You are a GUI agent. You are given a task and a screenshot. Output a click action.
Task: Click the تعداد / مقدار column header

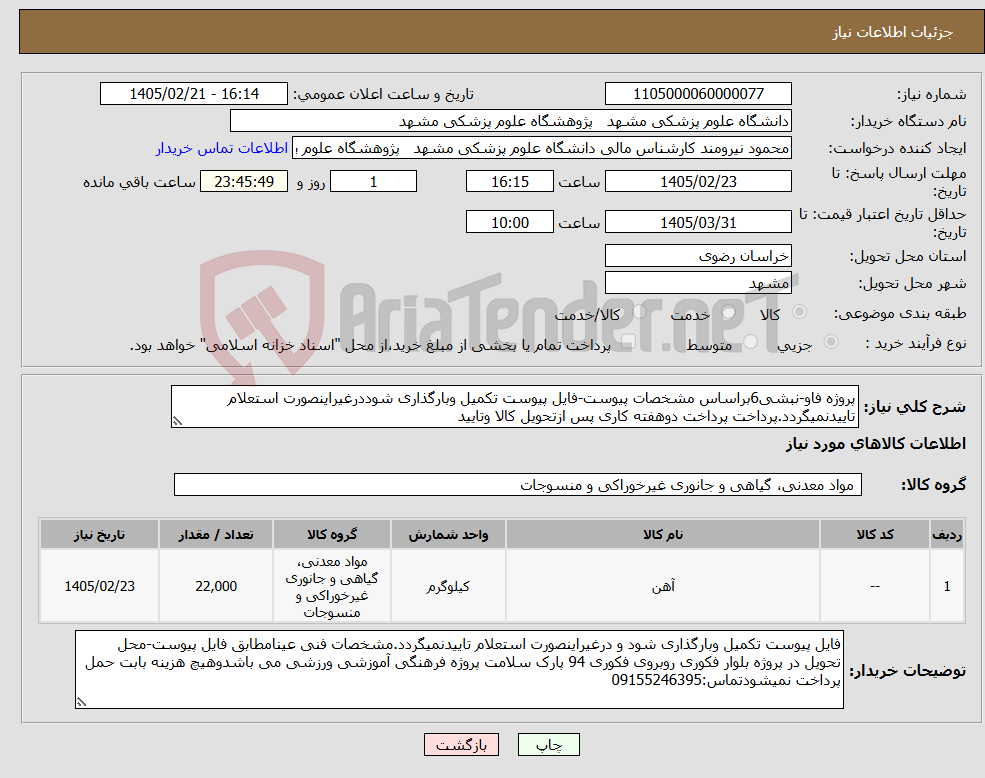point(215,534)
